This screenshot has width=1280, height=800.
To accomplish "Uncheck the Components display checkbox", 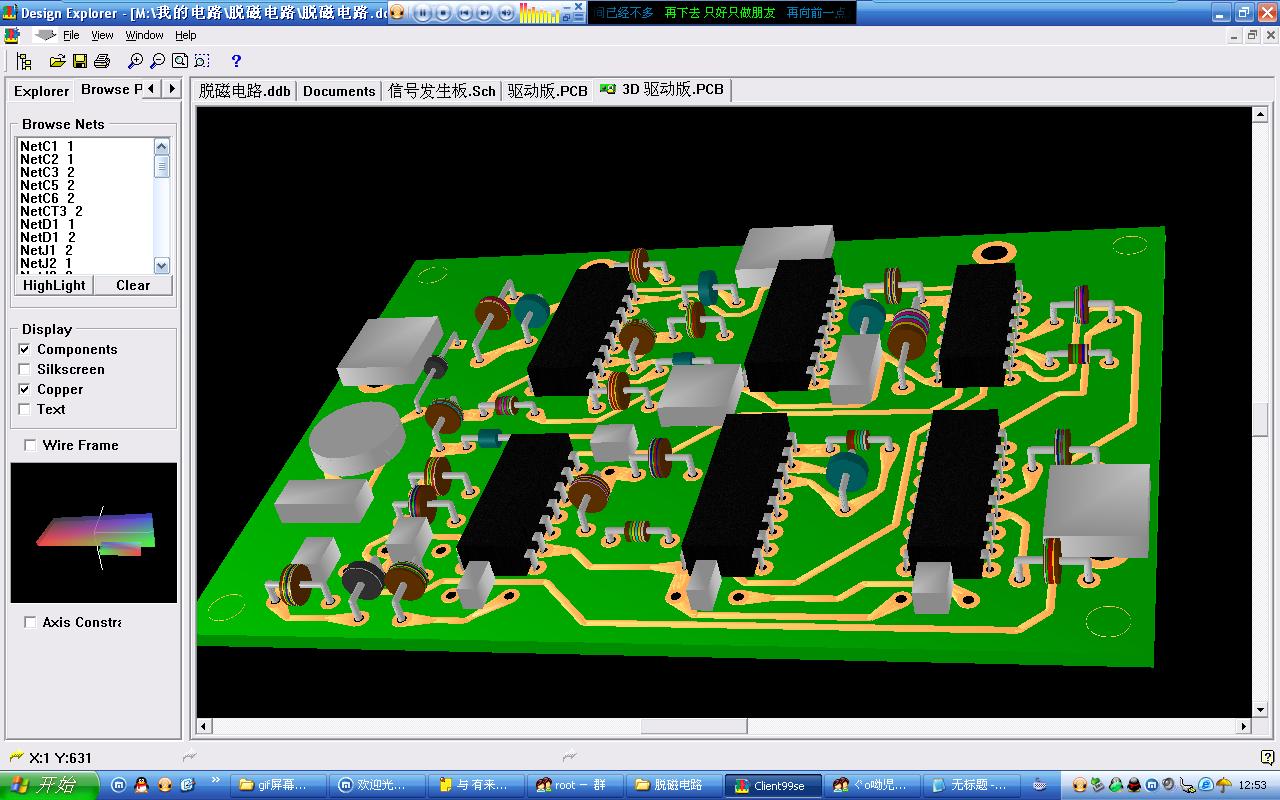I will coord(25,349).
